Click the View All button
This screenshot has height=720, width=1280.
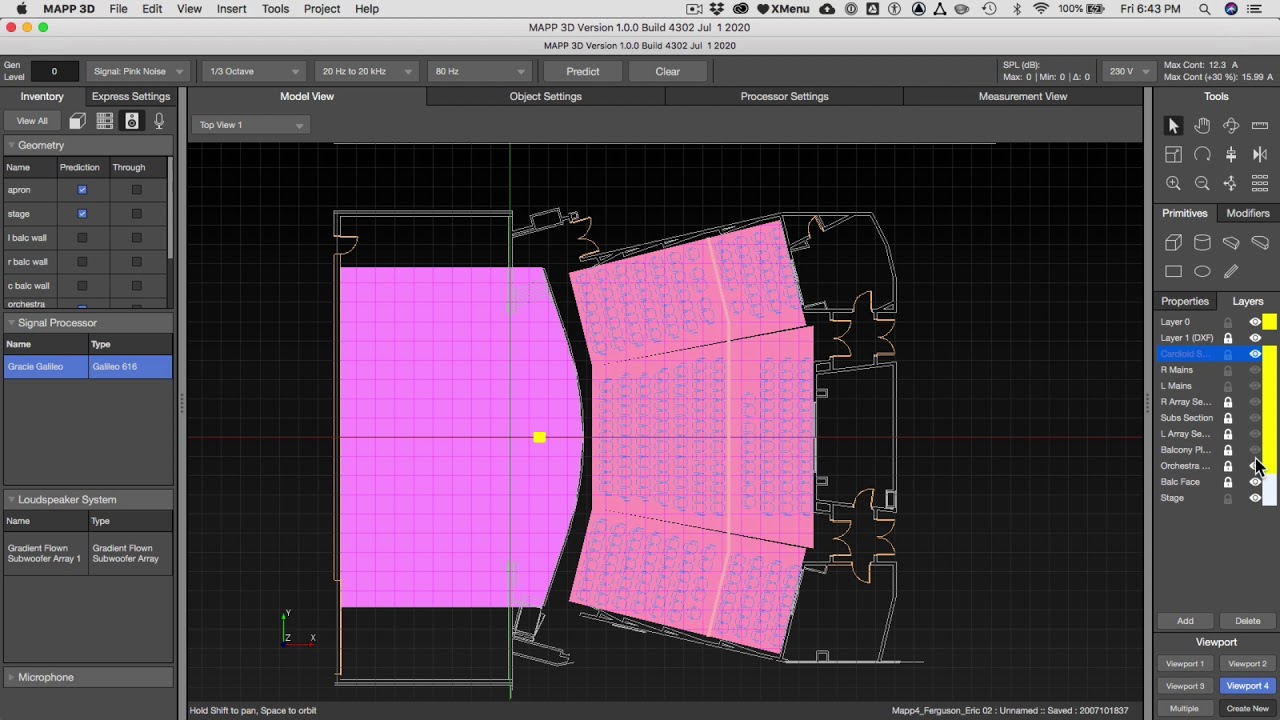pyautogui.click(x=32, y=121)
